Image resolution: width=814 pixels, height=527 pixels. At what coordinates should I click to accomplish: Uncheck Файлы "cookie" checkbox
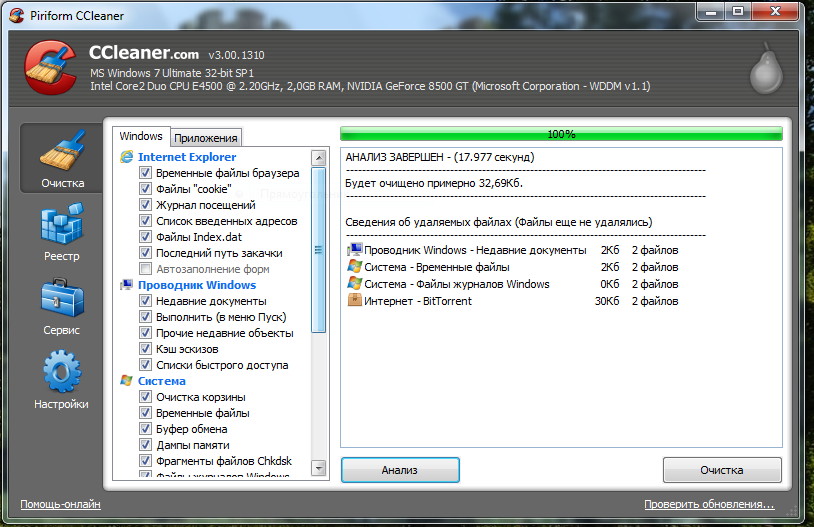[x=145, y=189]
